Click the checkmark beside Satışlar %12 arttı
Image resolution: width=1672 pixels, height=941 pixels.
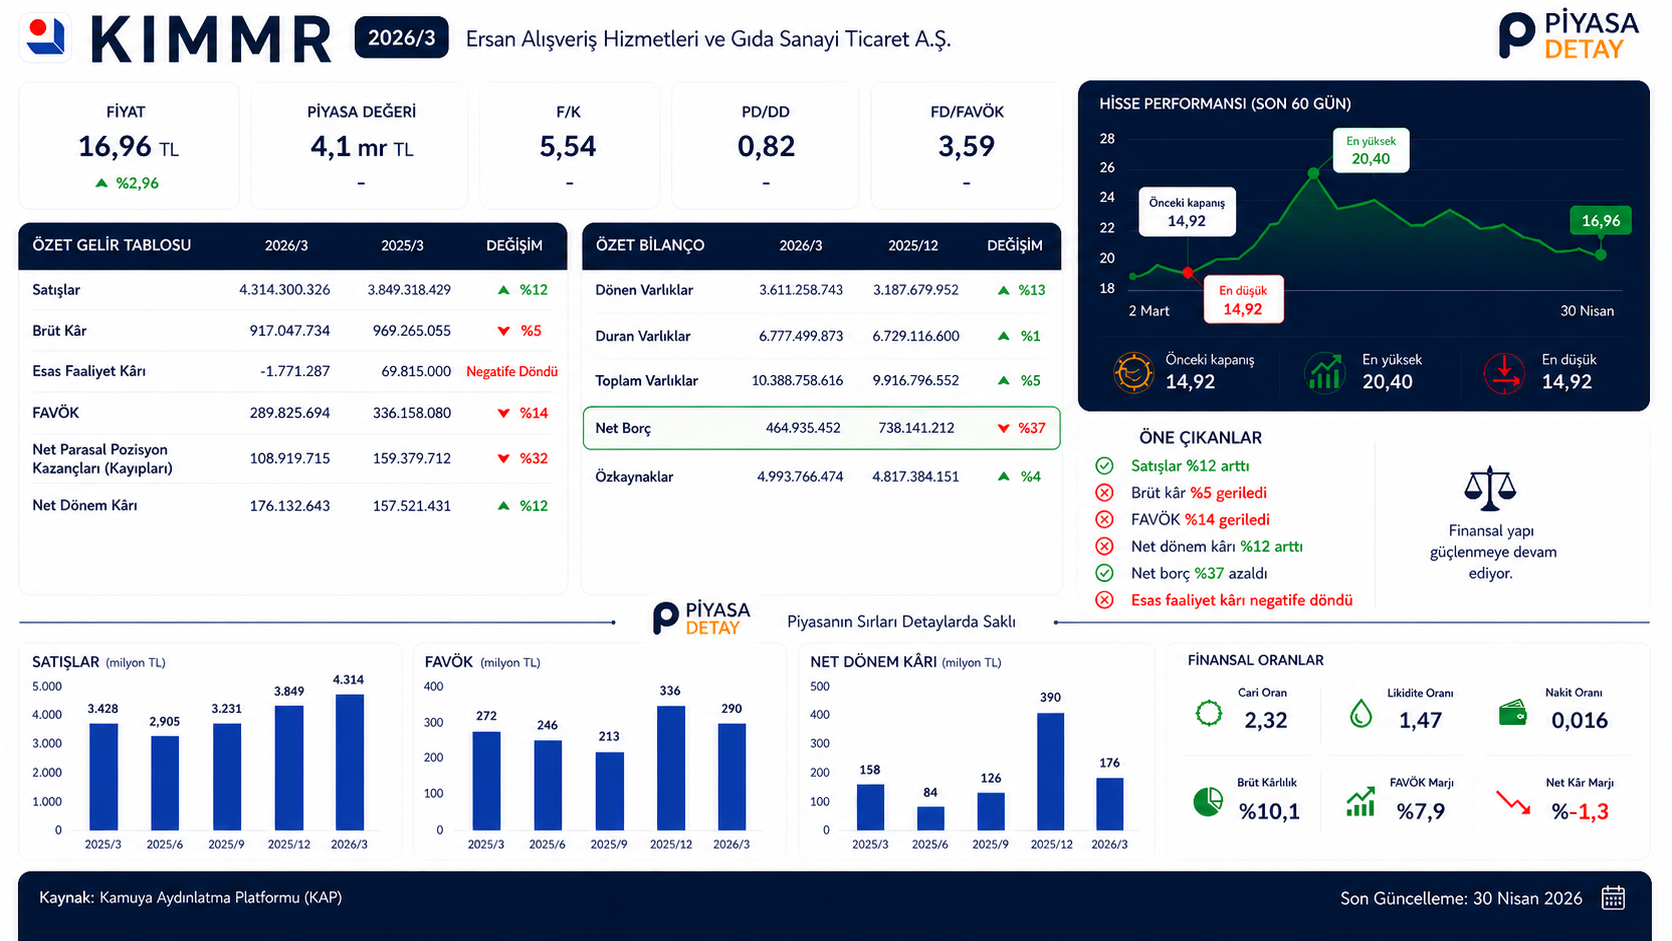(1104, 466)
